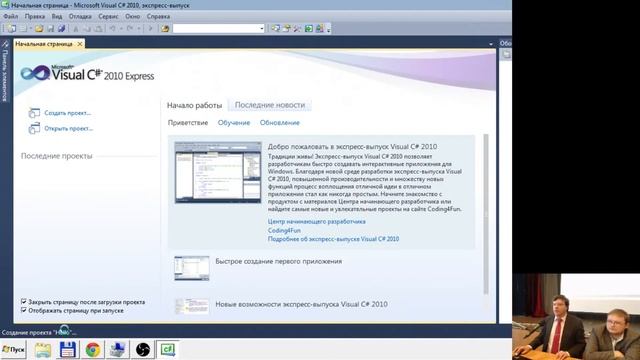640x360 pixels.
Task: Click the Быстрое создание первого приложения thumbnail
Action: point(192,268)
